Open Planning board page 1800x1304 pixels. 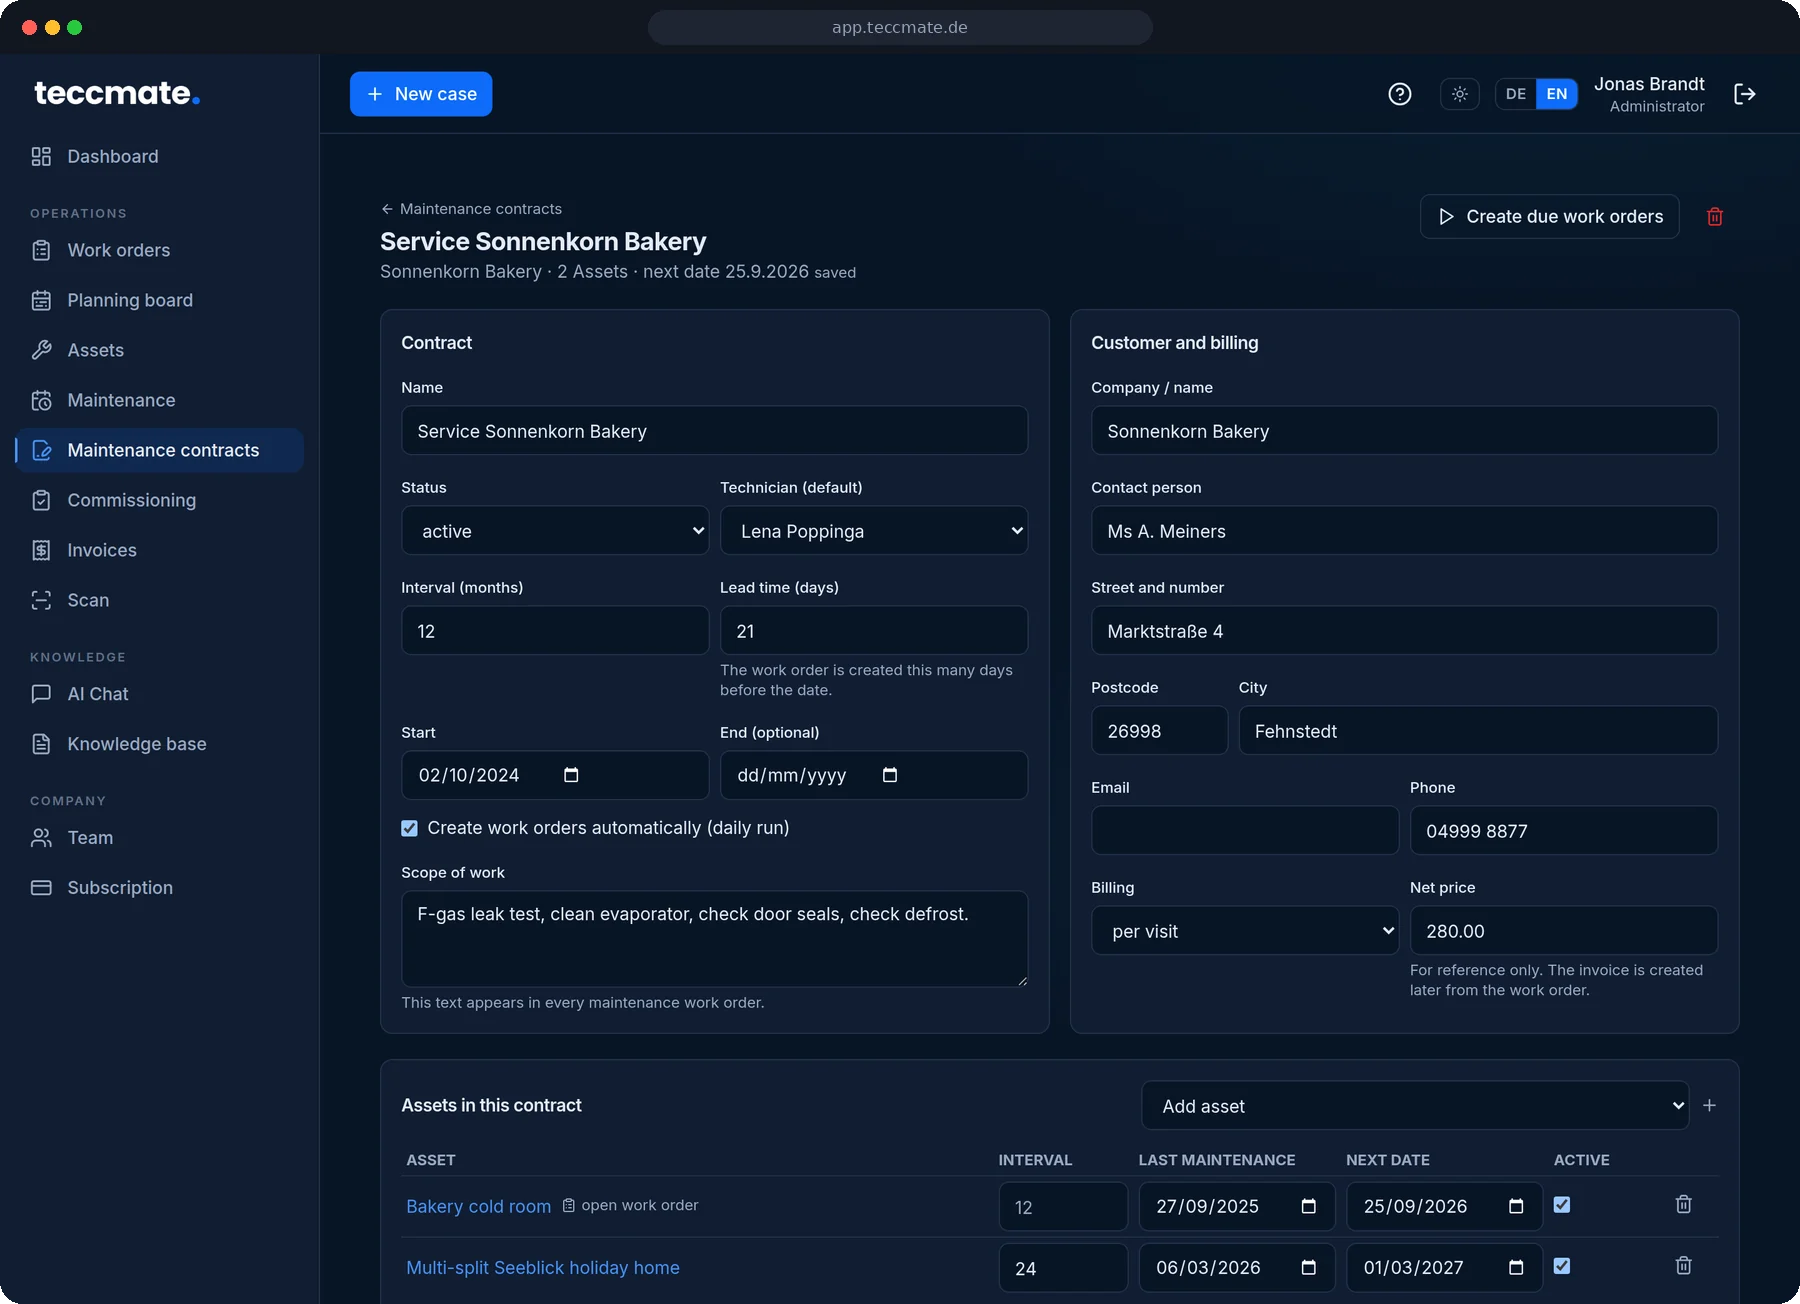159,300
